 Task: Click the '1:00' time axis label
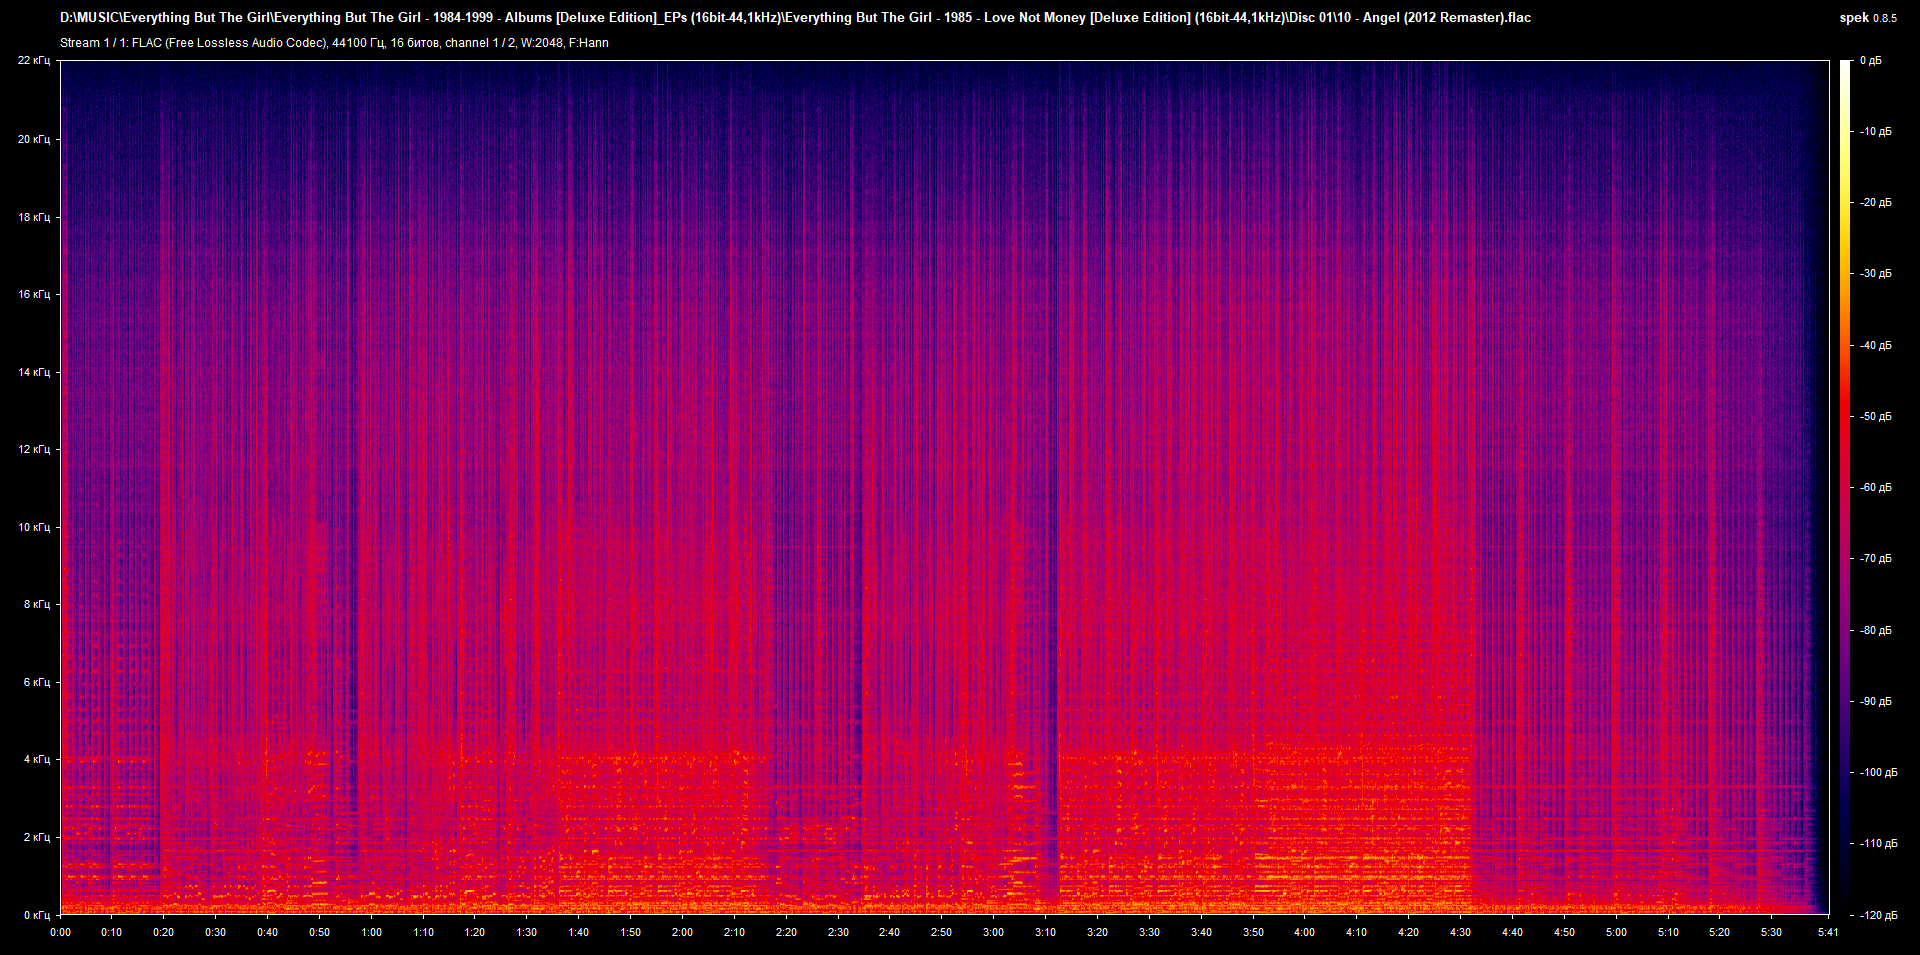tap(371, 932)
